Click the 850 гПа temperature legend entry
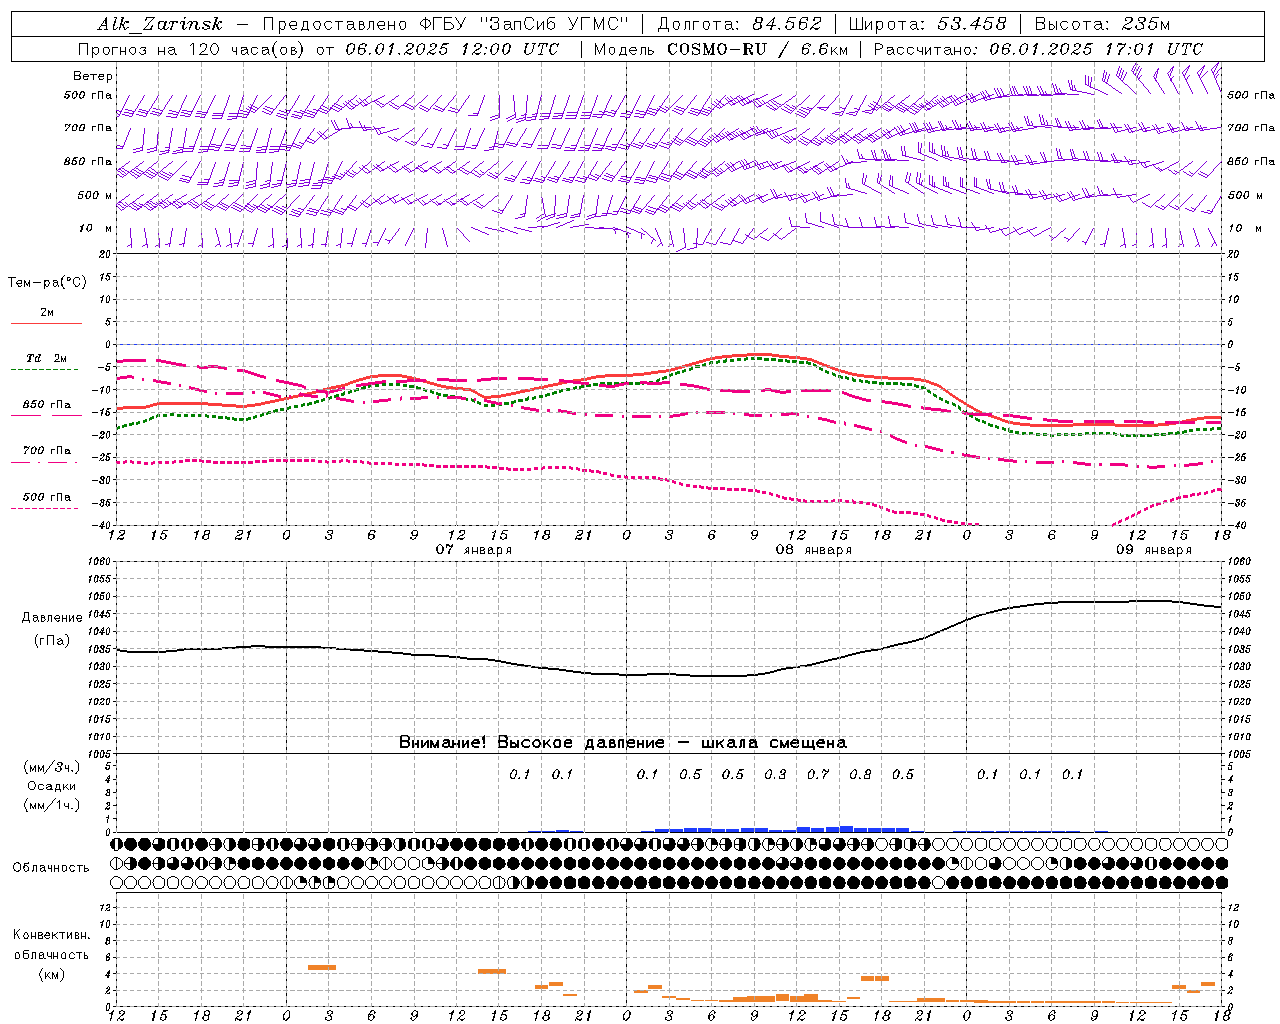 (47, 405)
